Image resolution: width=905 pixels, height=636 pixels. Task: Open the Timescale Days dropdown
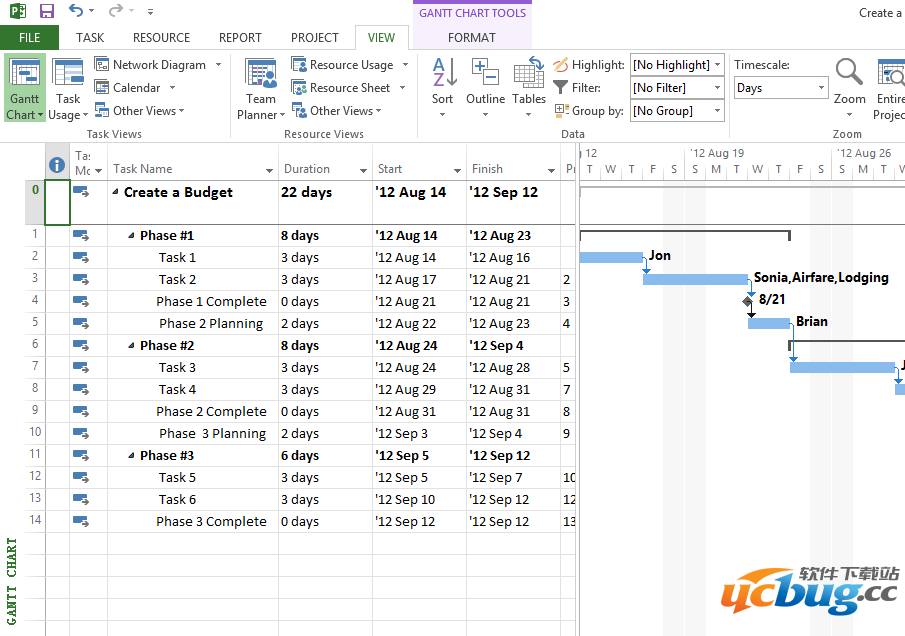tap(781, 88)
